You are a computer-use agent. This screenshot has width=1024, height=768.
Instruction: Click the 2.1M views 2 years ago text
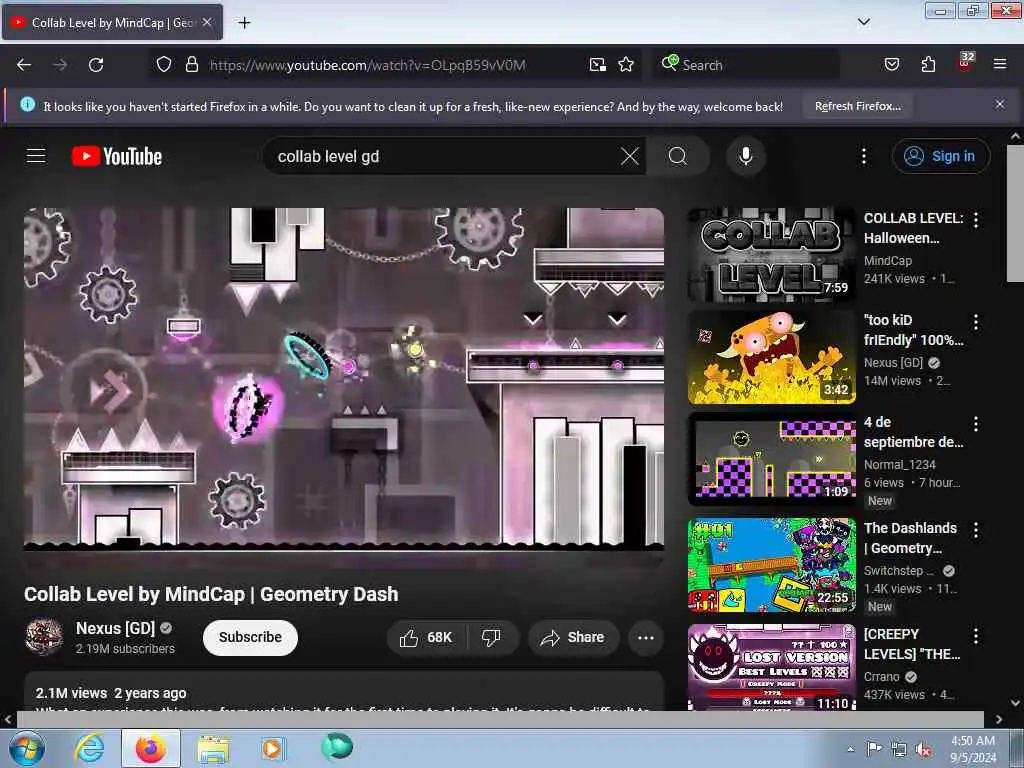click(111, 693)
